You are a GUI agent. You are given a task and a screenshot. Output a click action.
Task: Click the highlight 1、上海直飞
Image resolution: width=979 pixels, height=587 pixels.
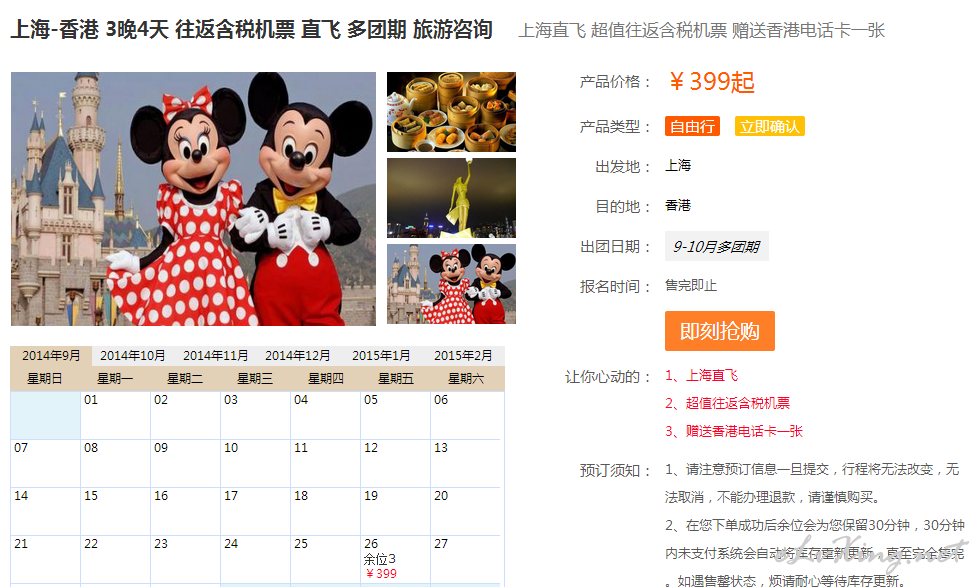pyautogui.click(x=701, y=375)
